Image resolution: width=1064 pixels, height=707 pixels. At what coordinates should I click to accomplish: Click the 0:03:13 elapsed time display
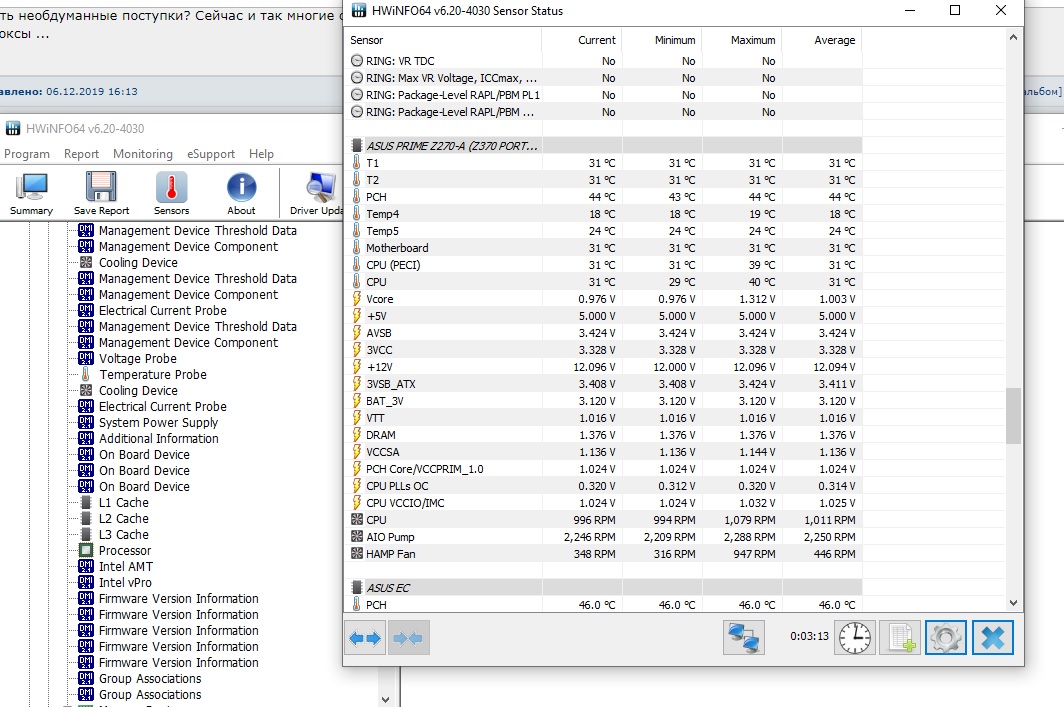click(809, 636)
